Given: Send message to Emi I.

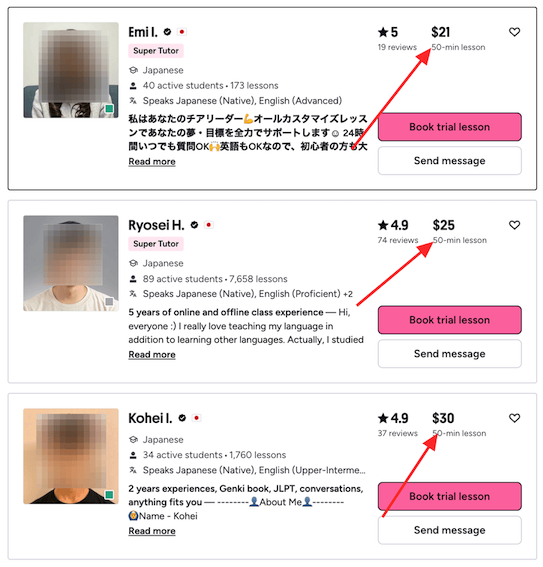Looking at the screenshot, I should point(449,161).
